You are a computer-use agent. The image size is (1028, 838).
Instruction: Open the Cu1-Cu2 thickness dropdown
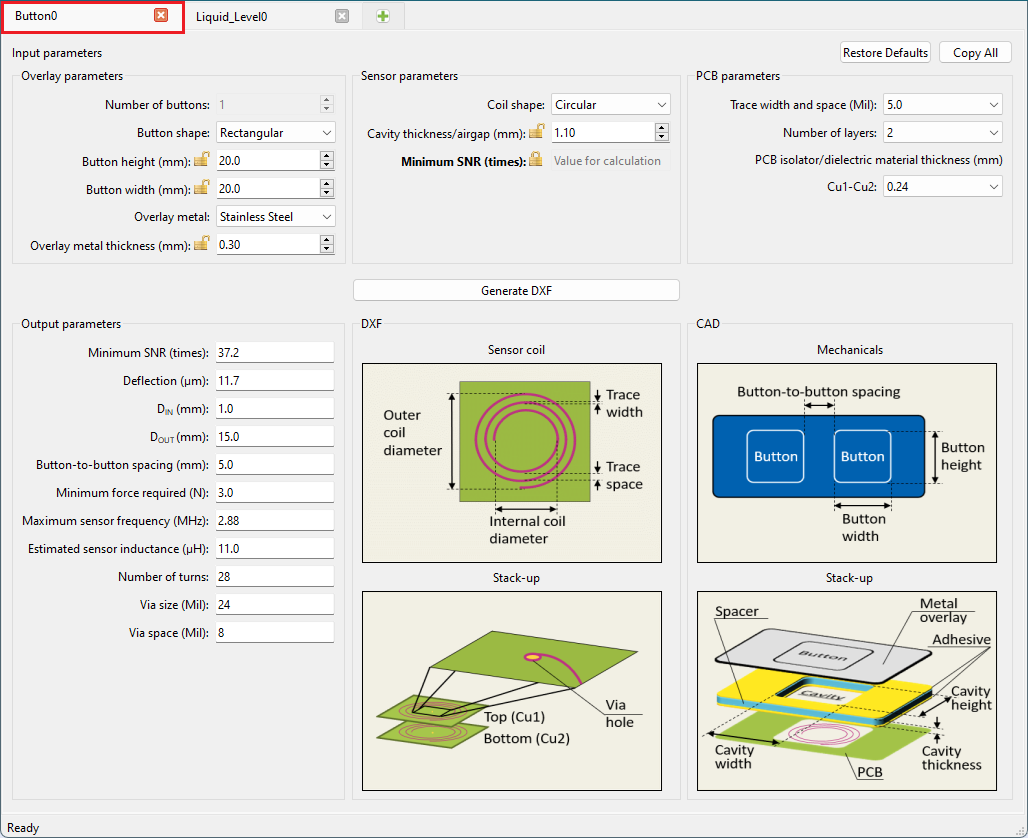coord(943,186)
